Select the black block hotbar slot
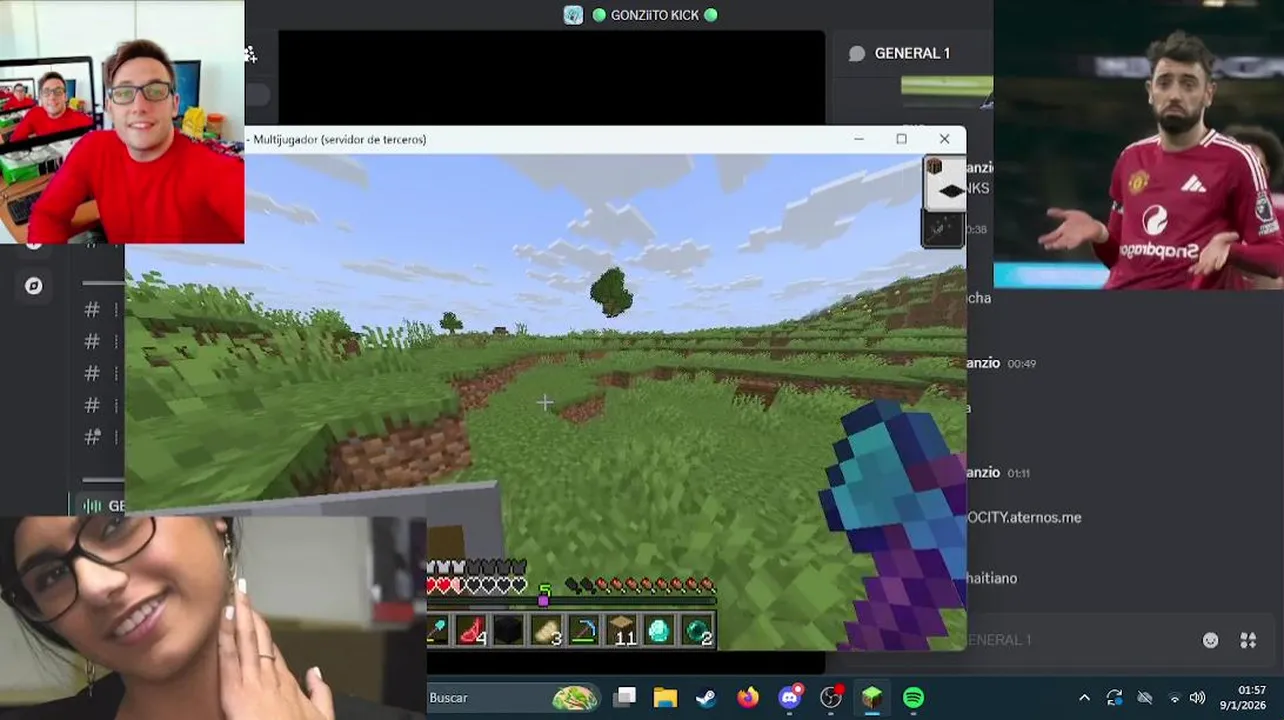The width and height of the screenshot is (1284, 720). pos(508,630)
